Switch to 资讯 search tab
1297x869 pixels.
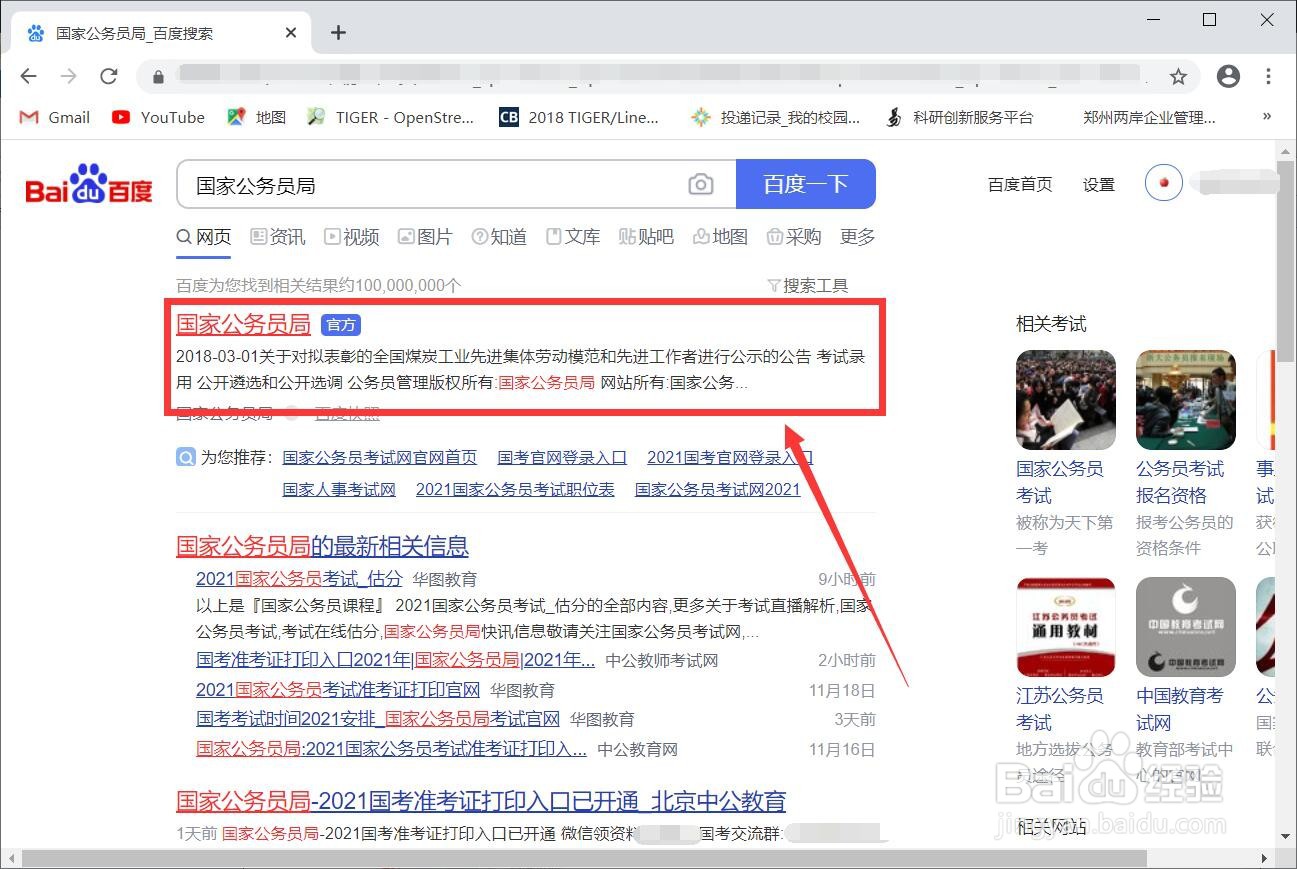[x=278, y=237]
